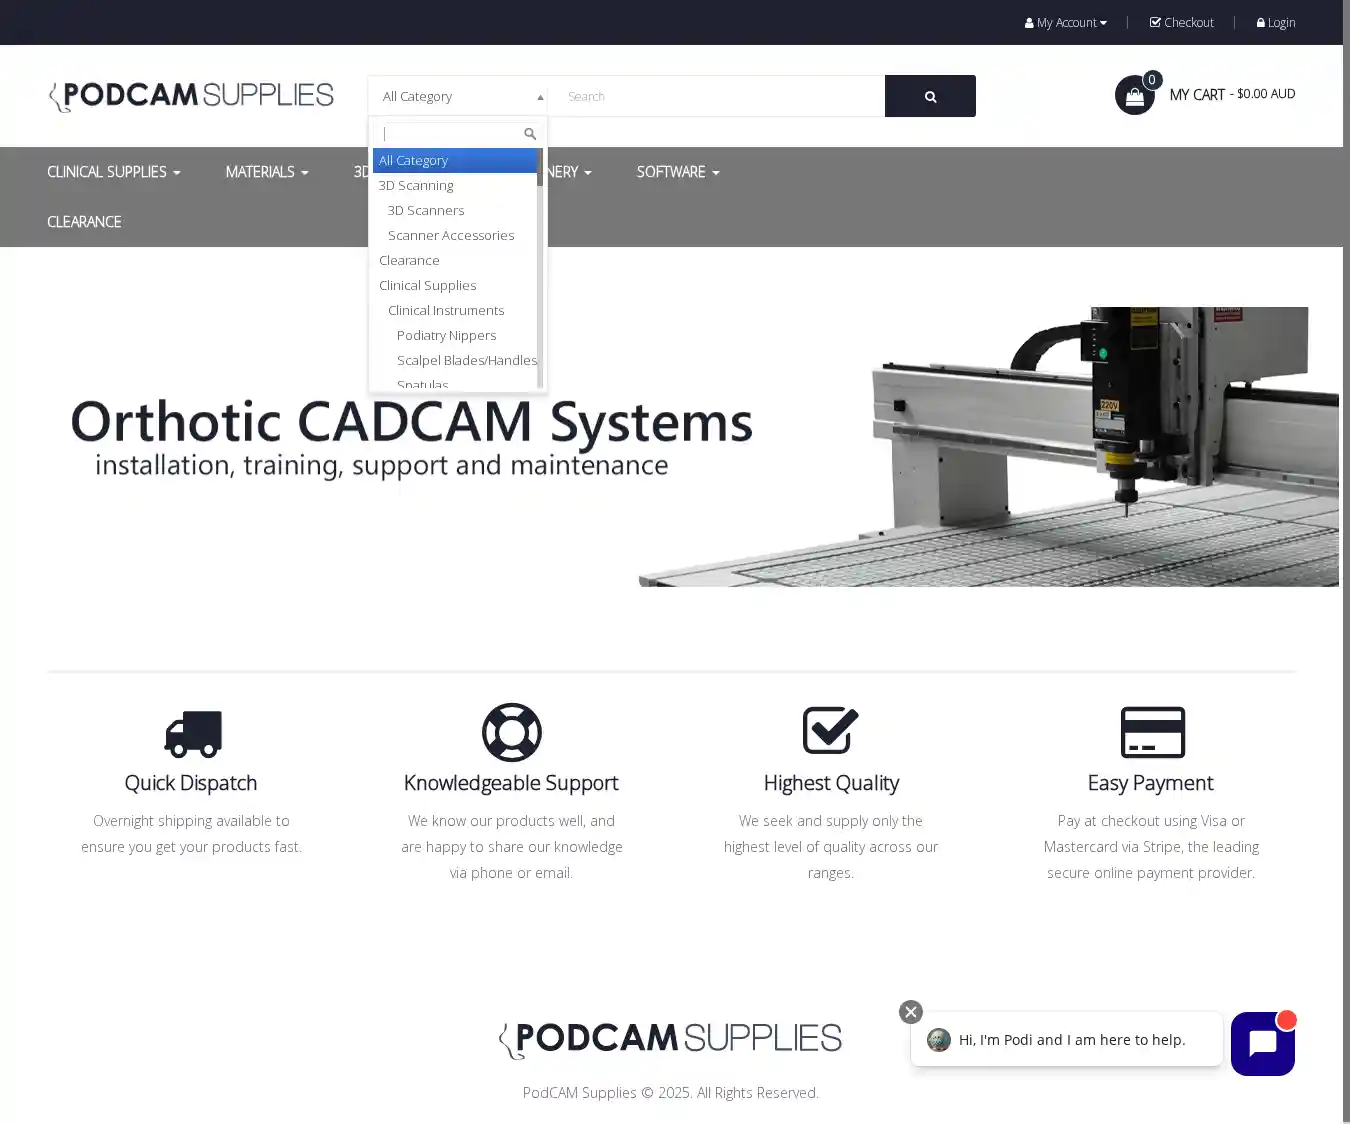
Task: Click the Quick Dispatch truck icon
Action: [192, 733]
